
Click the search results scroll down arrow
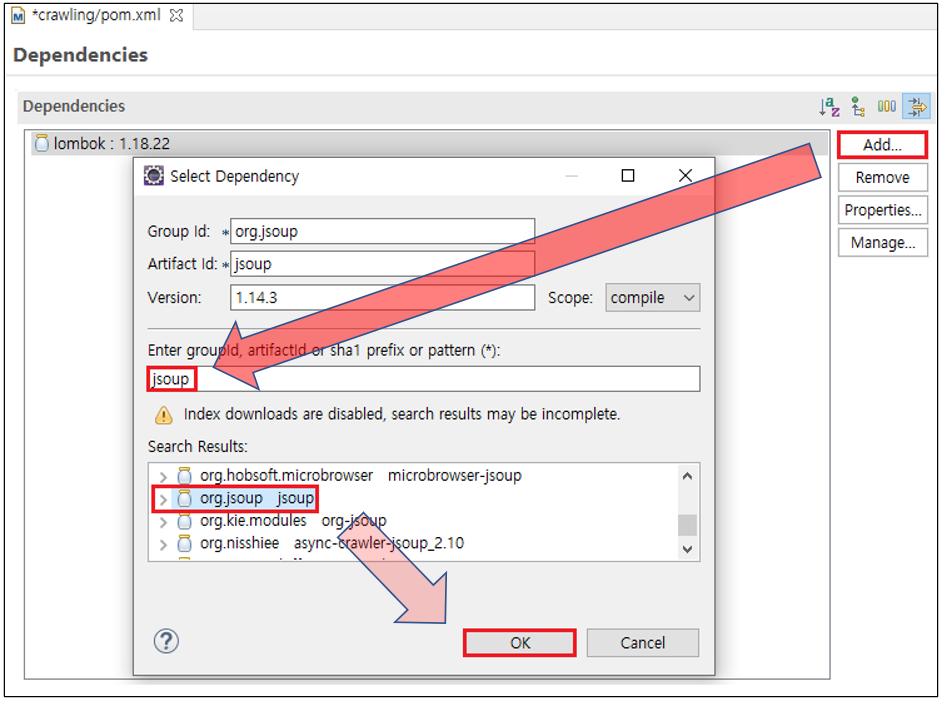[x=687, y=549]
